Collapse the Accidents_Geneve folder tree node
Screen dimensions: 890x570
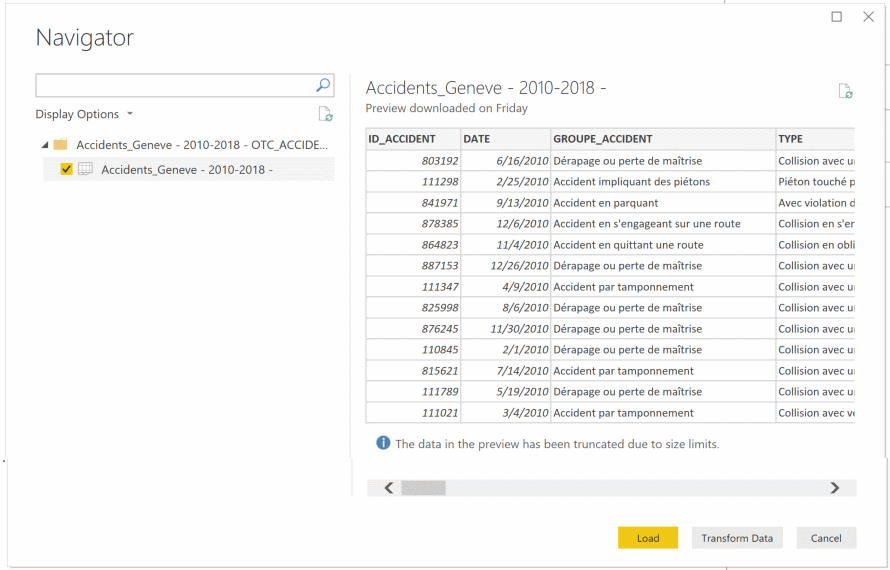(45, 145)
